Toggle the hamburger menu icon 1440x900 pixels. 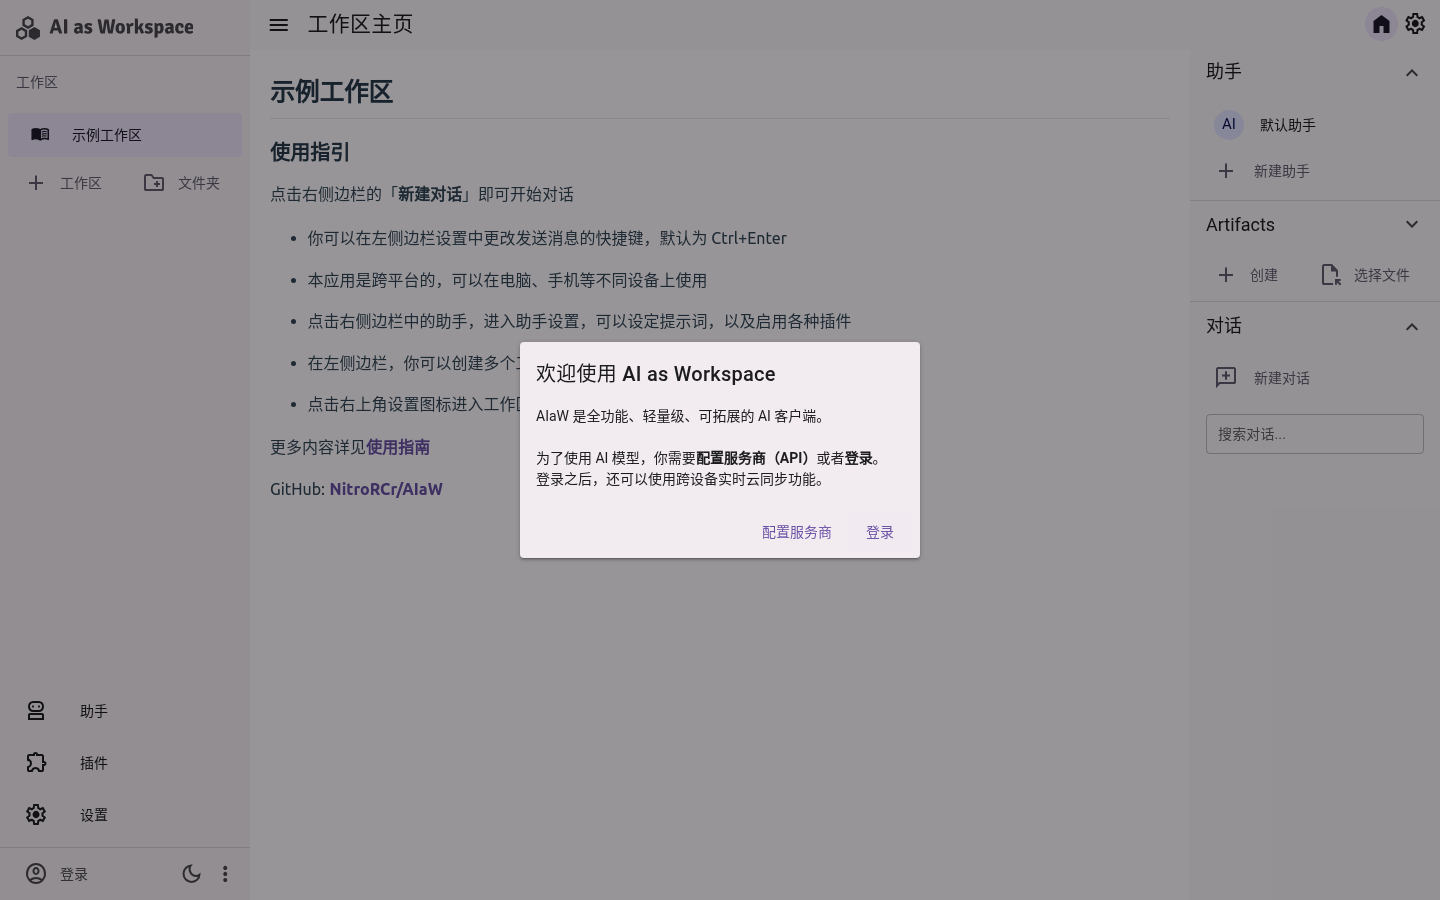tap(279, 25)
